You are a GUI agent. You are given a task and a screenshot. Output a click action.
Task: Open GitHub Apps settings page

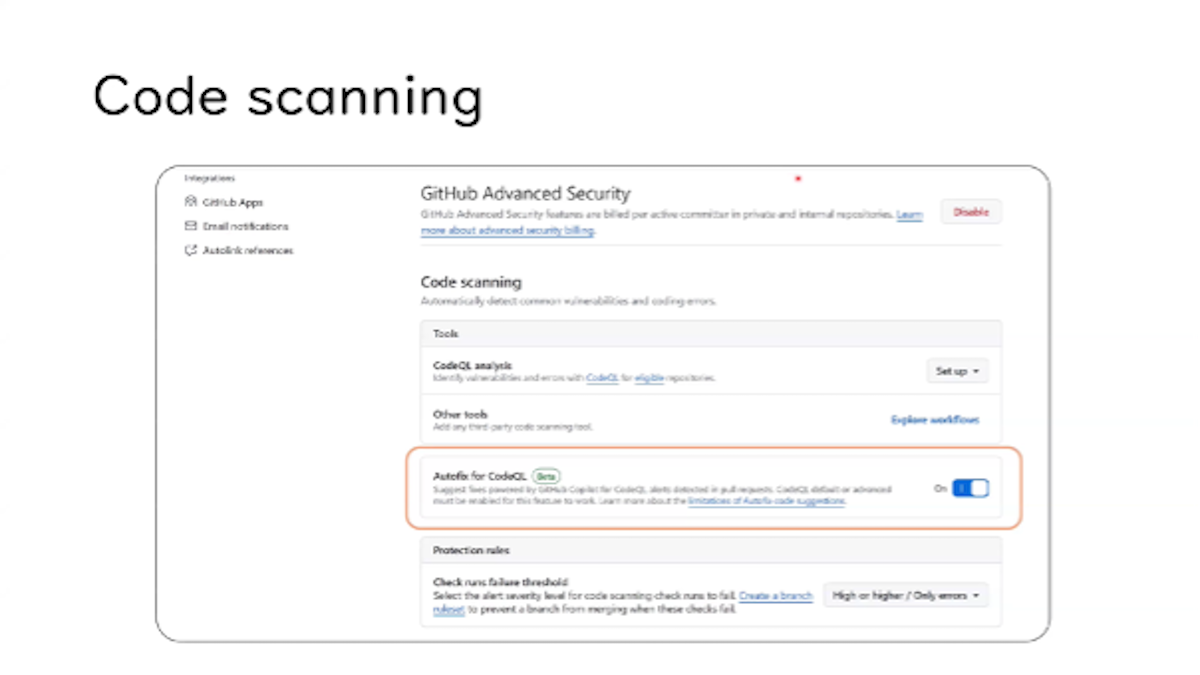[x=233, y=202]
